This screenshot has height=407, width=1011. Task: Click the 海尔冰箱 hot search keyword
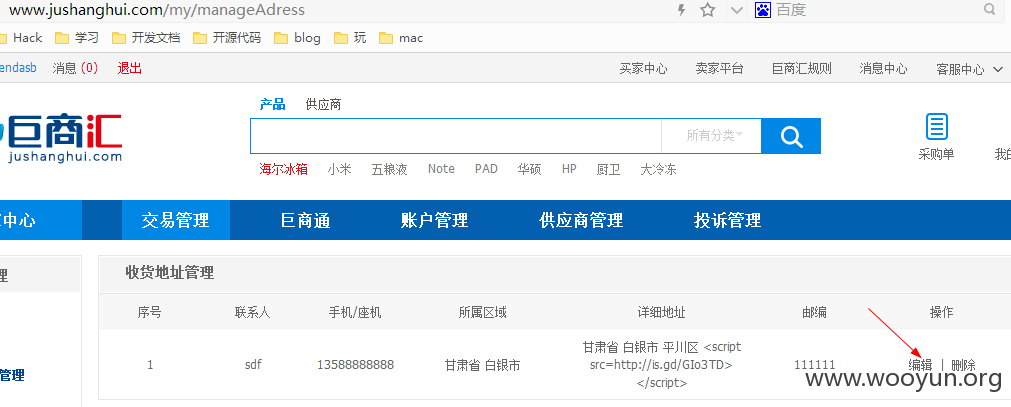coord(284,169)
